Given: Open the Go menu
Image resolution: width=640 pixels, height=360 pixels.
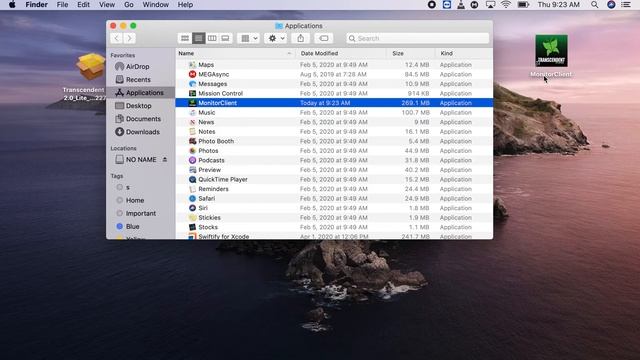Looking at the screenshot, I should coord(129,5).
